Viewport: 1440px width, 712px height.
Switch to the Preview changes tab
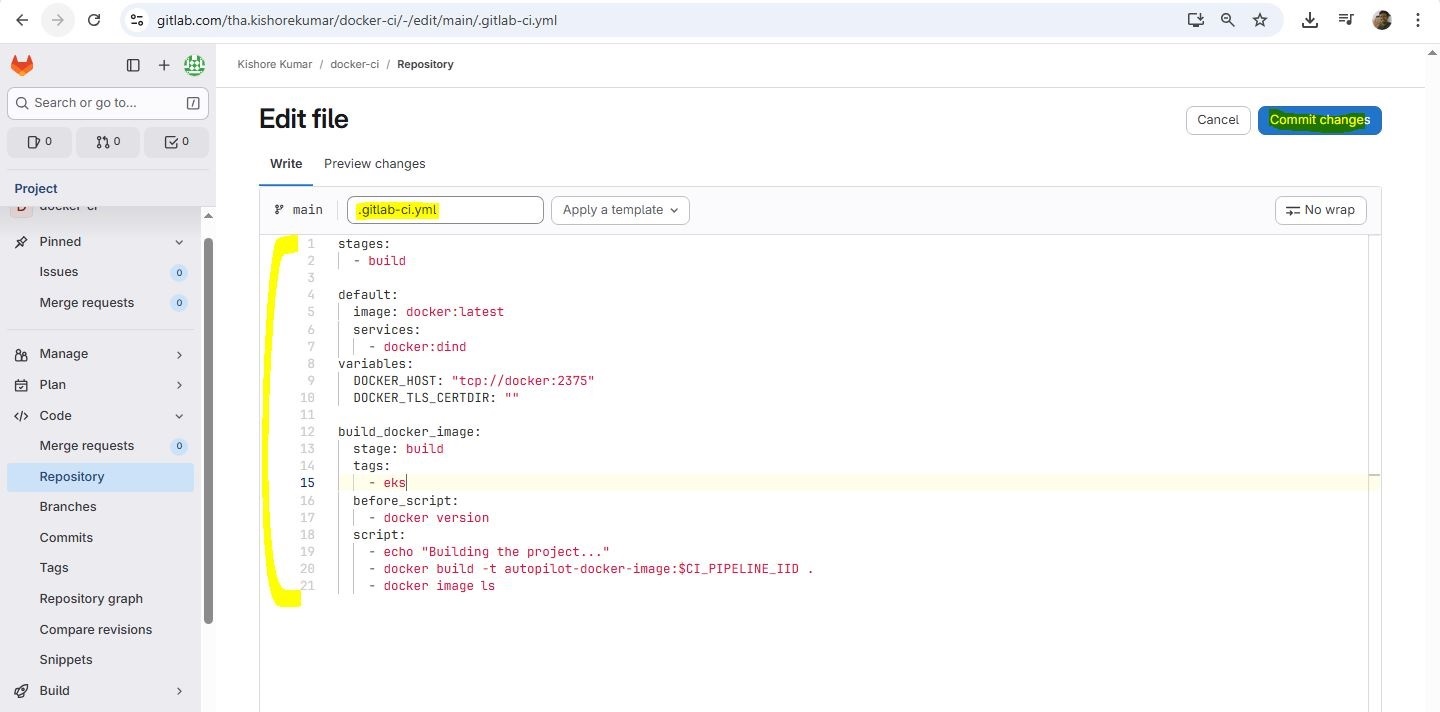click(374, 164)
